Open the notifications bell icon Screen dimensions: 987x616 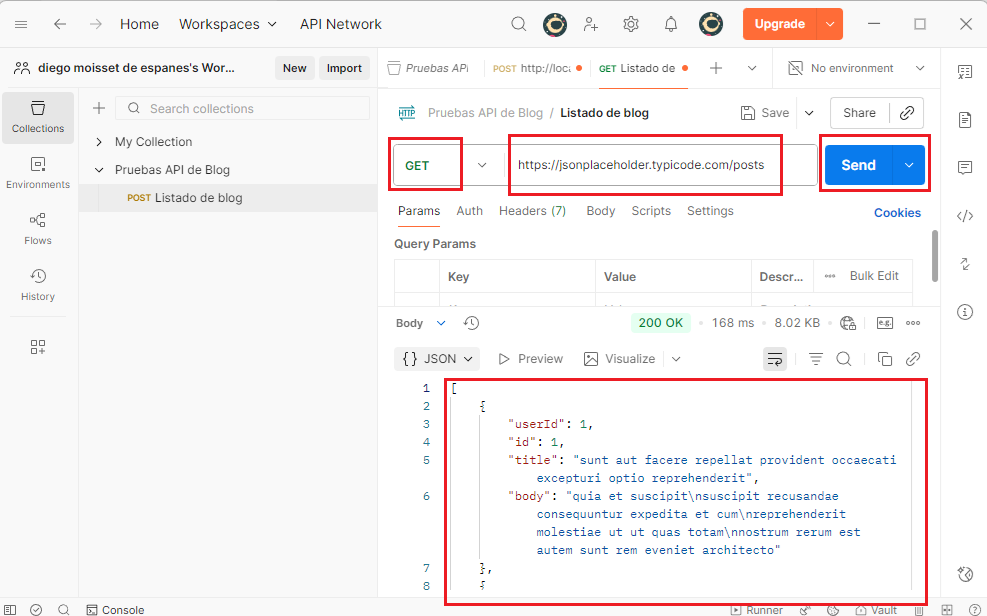(671, 24)
